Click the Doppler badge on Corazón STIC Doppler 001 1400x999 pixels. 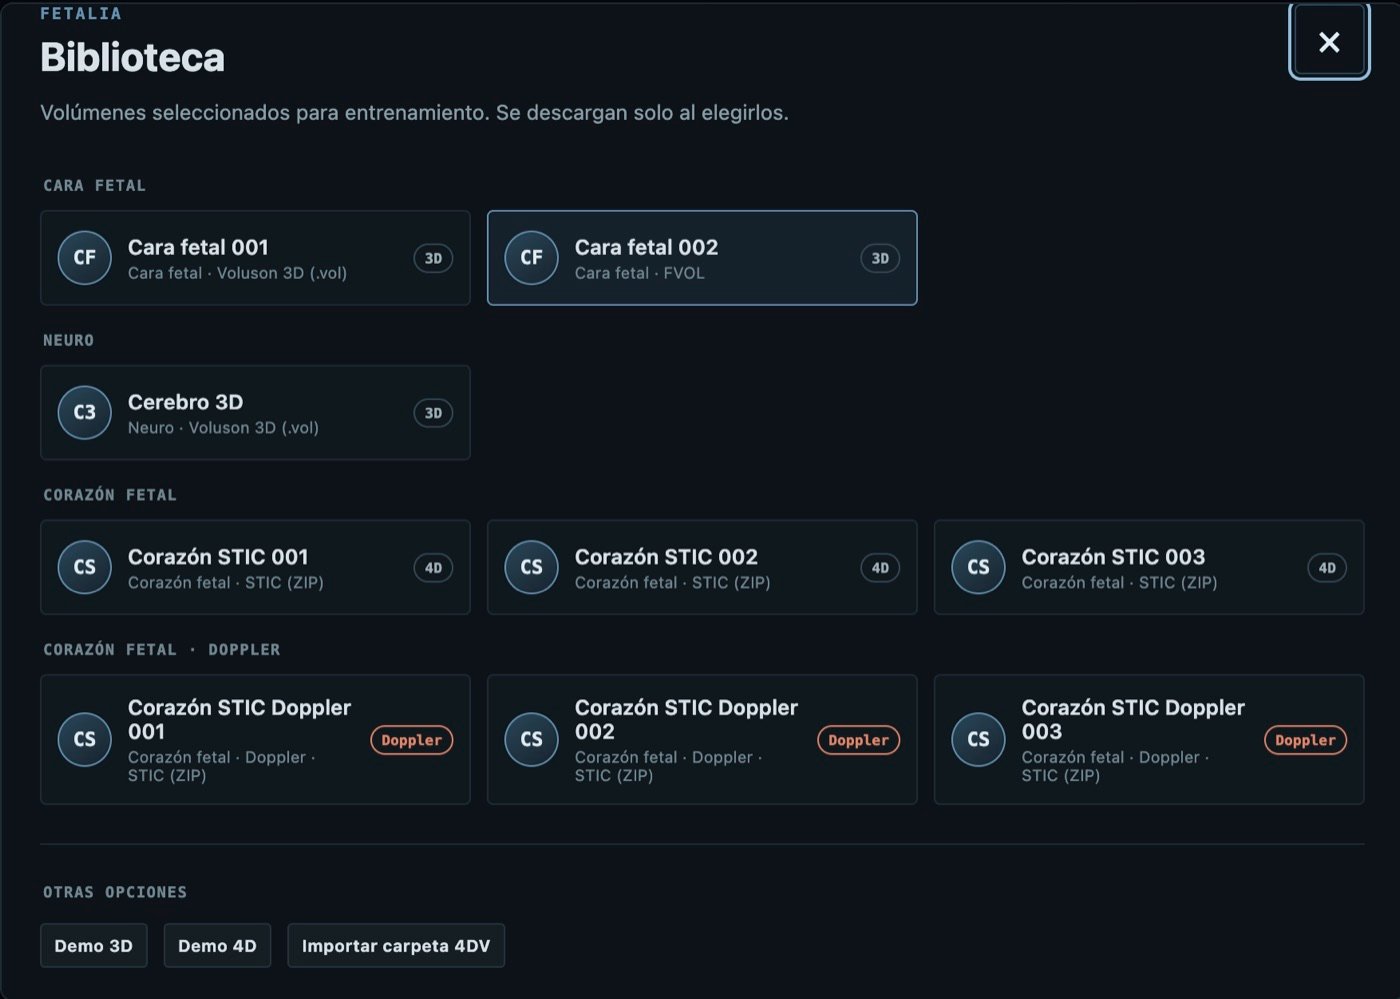412,740
